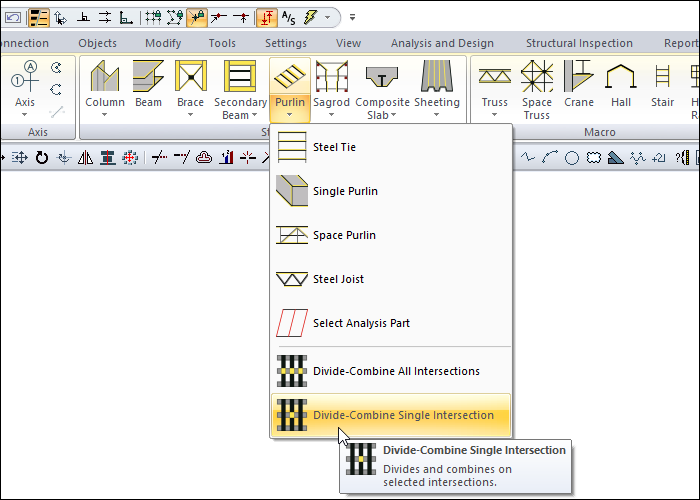Click the yellow lightning bolt icon

coord(310,18)
